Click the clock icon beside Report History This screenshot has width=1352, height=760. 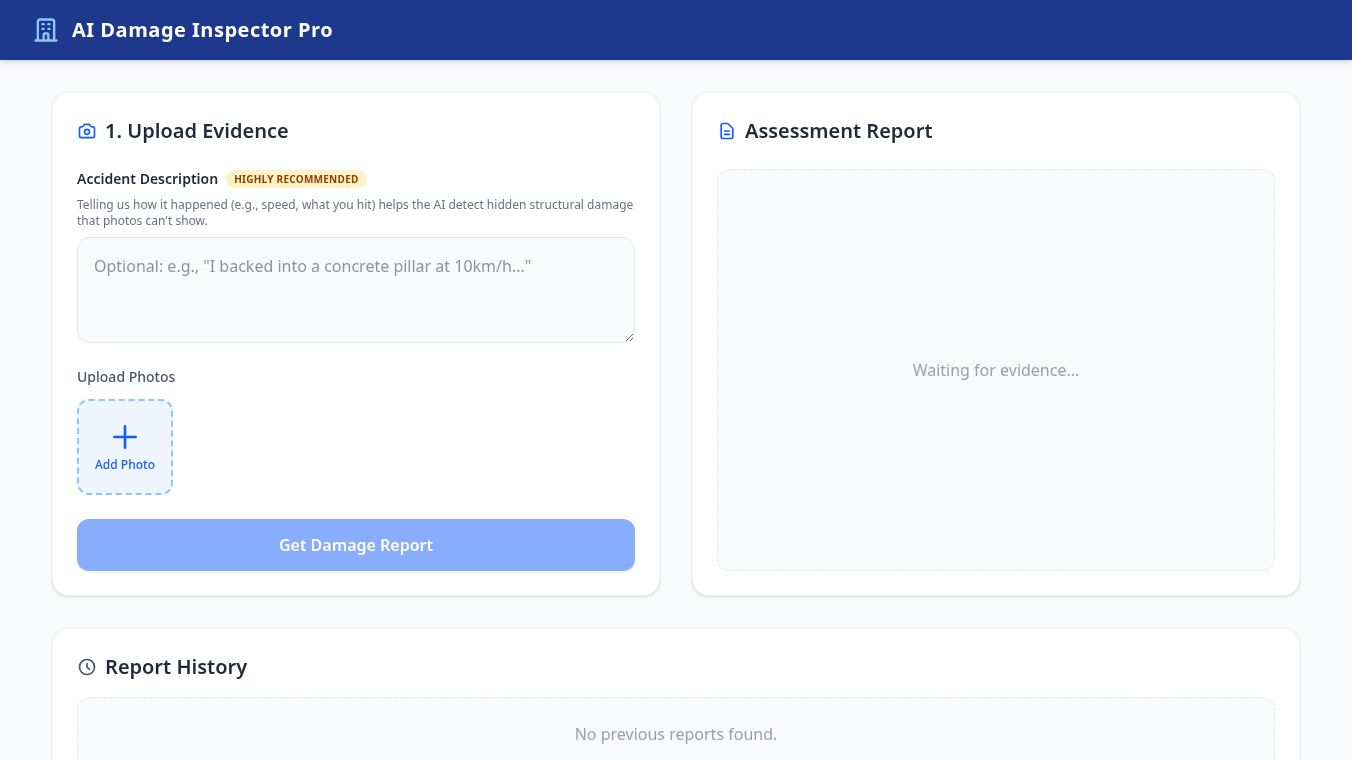87,667
